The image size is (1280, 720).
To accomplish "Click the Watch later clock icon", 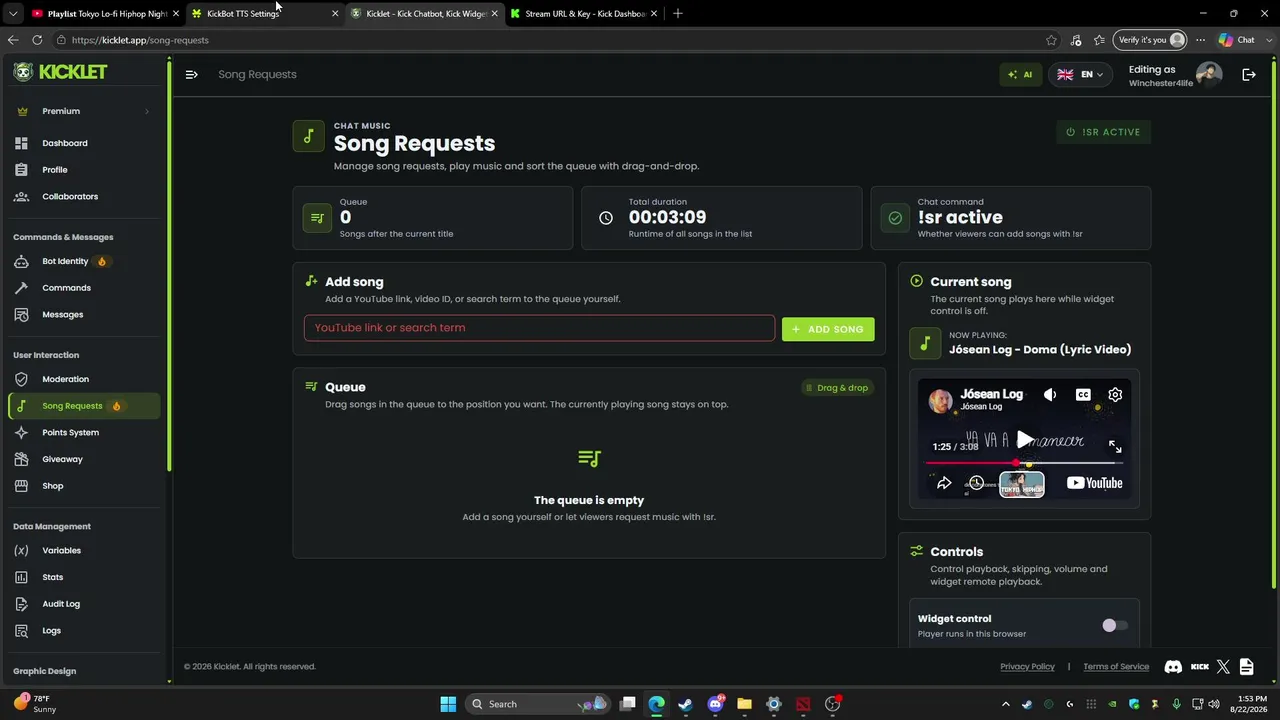I will point(976,483).
